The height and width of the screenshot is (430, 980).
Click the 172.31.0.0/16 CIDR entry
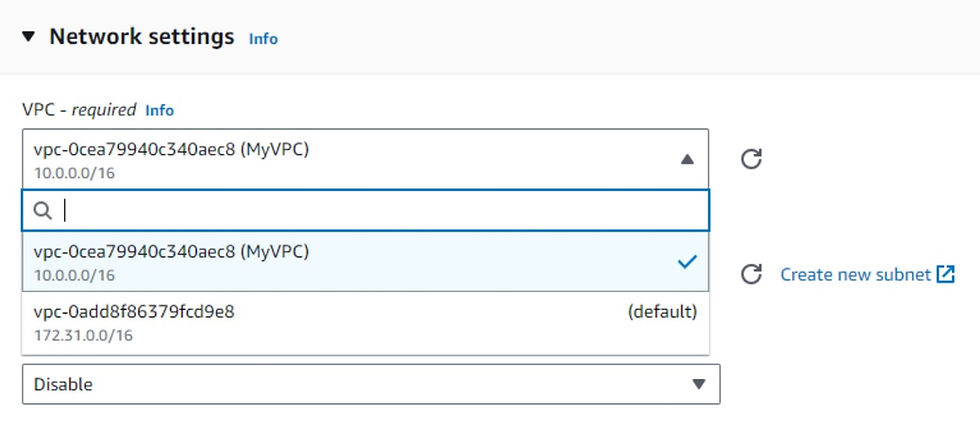click(x=83, y=335)
